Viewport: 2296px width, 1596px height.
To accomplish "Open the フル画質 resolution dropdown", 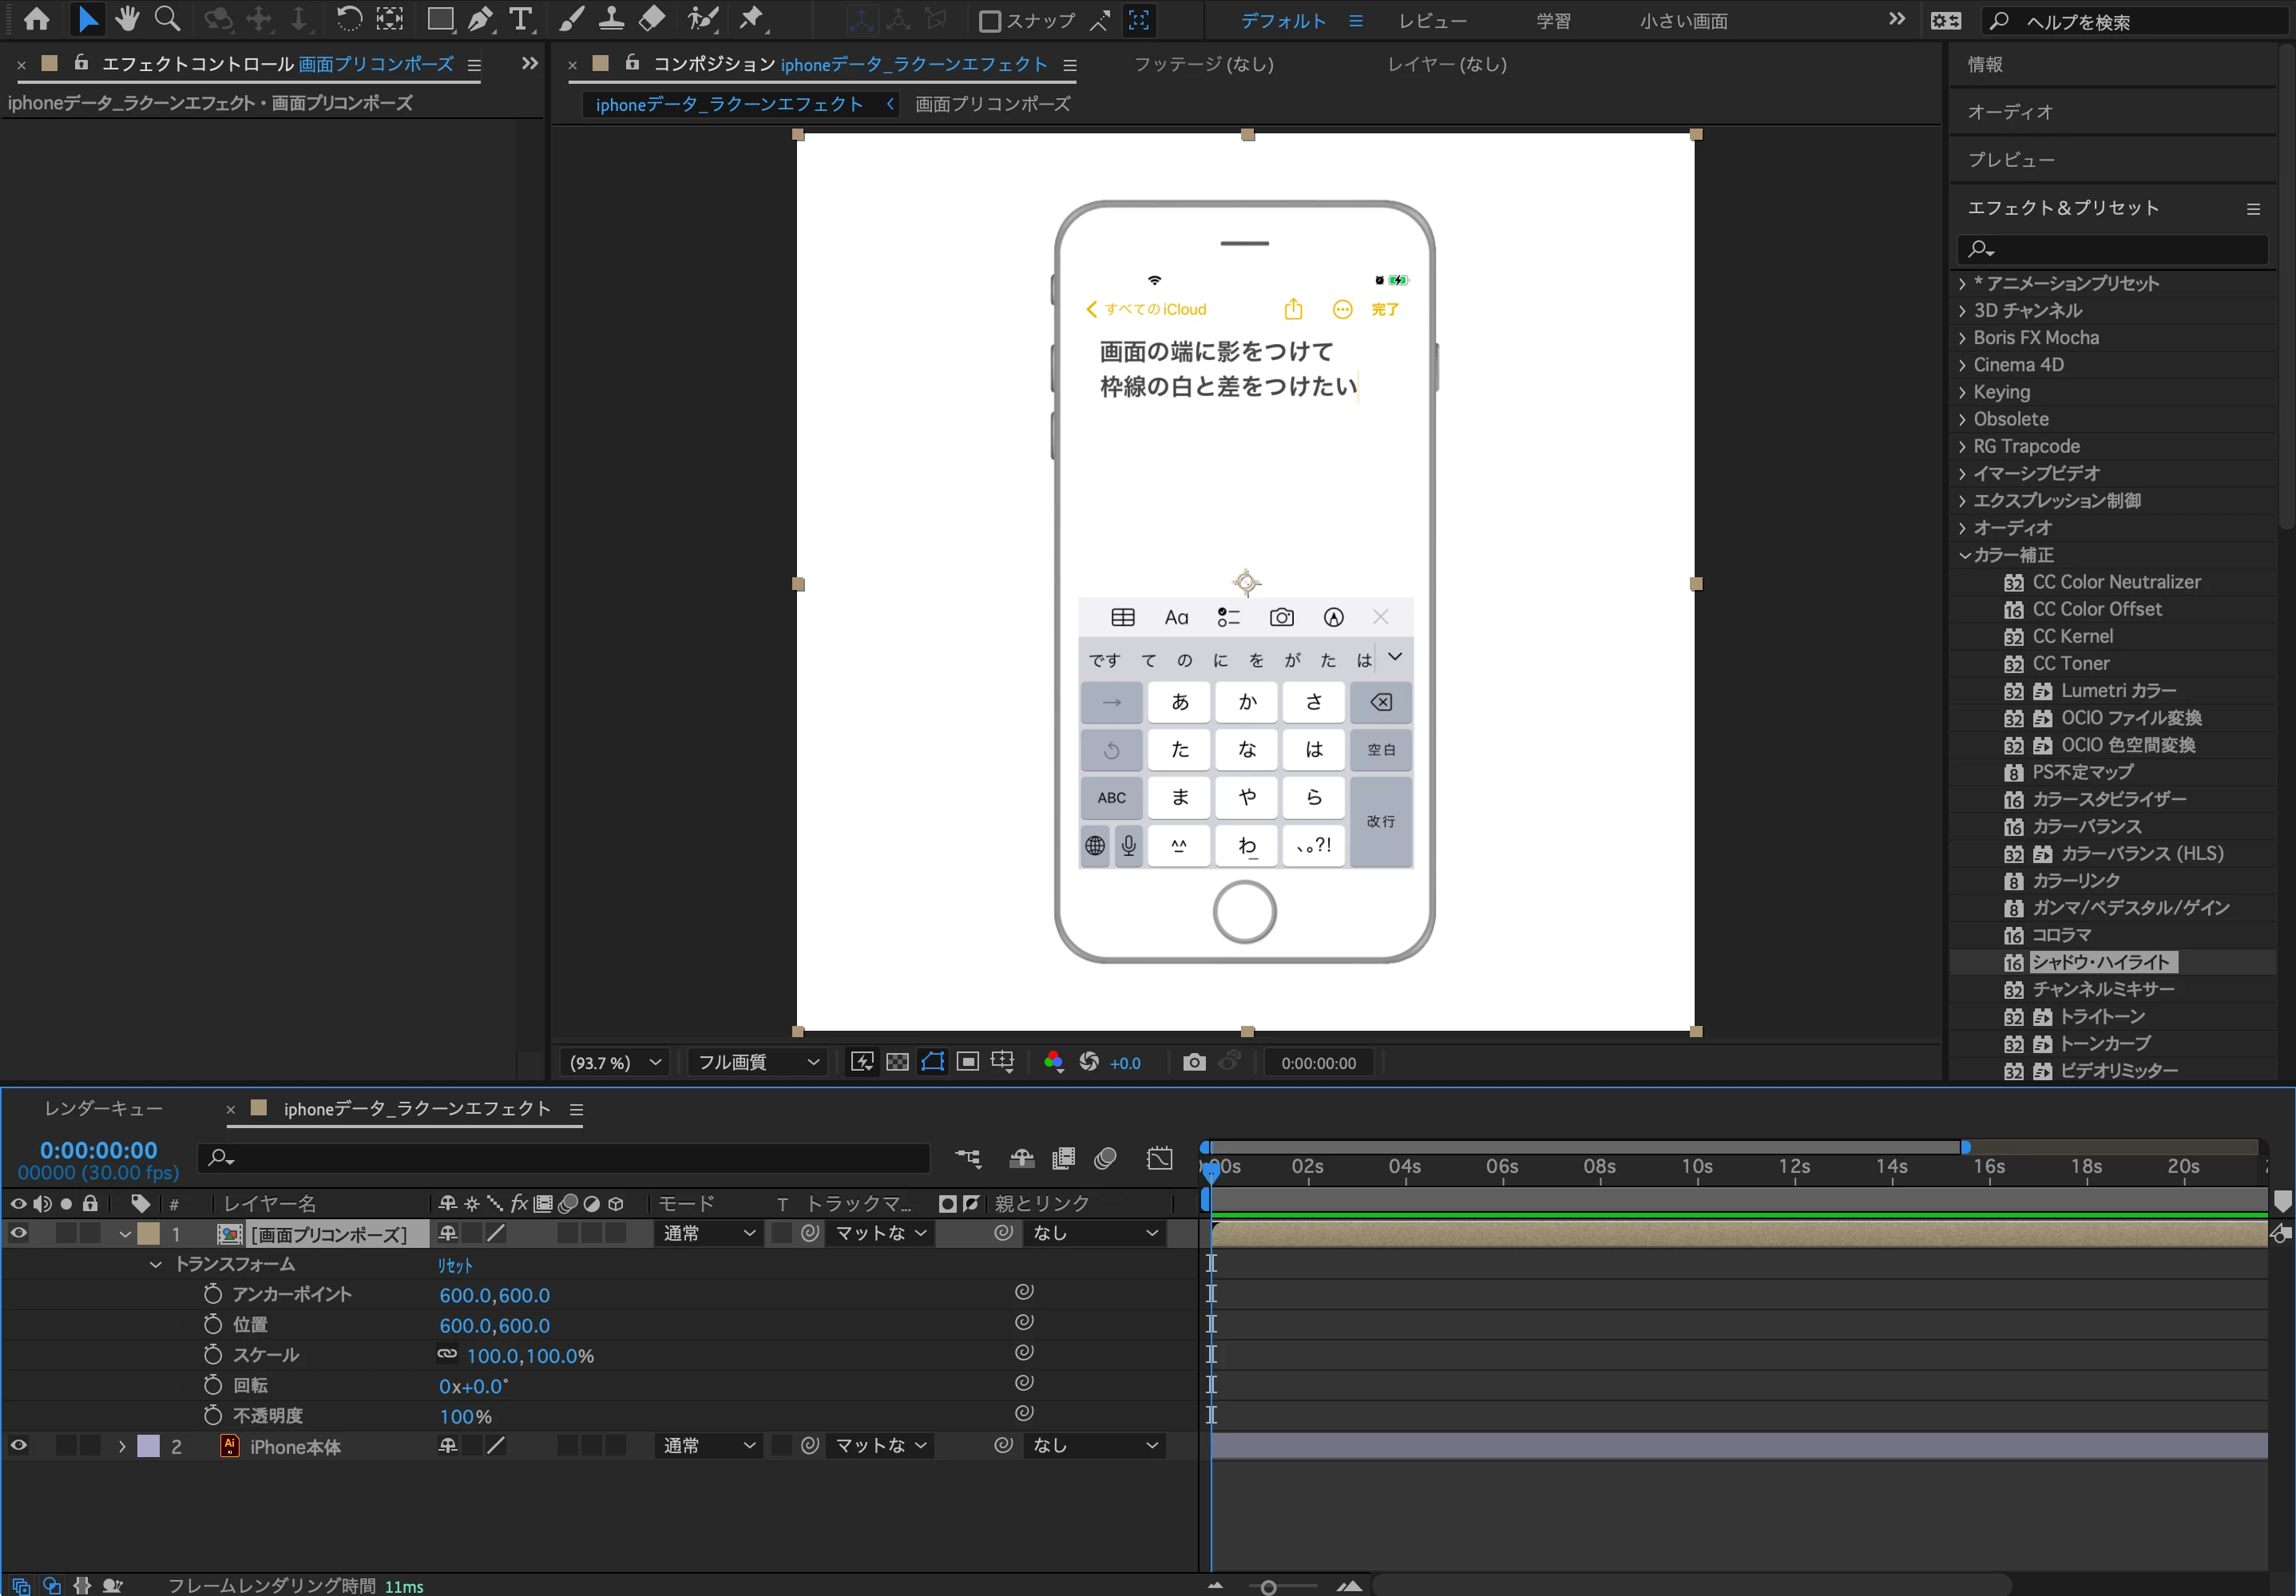I will 757,1062.
